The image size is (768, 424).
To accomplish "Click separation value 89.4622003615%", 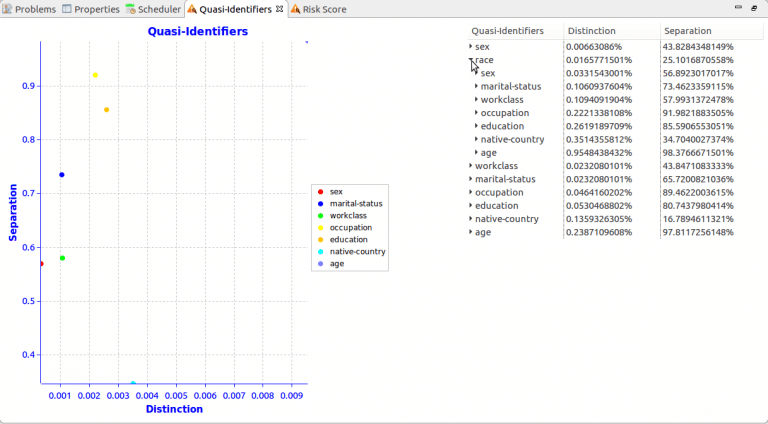I will tap(698, 192).
